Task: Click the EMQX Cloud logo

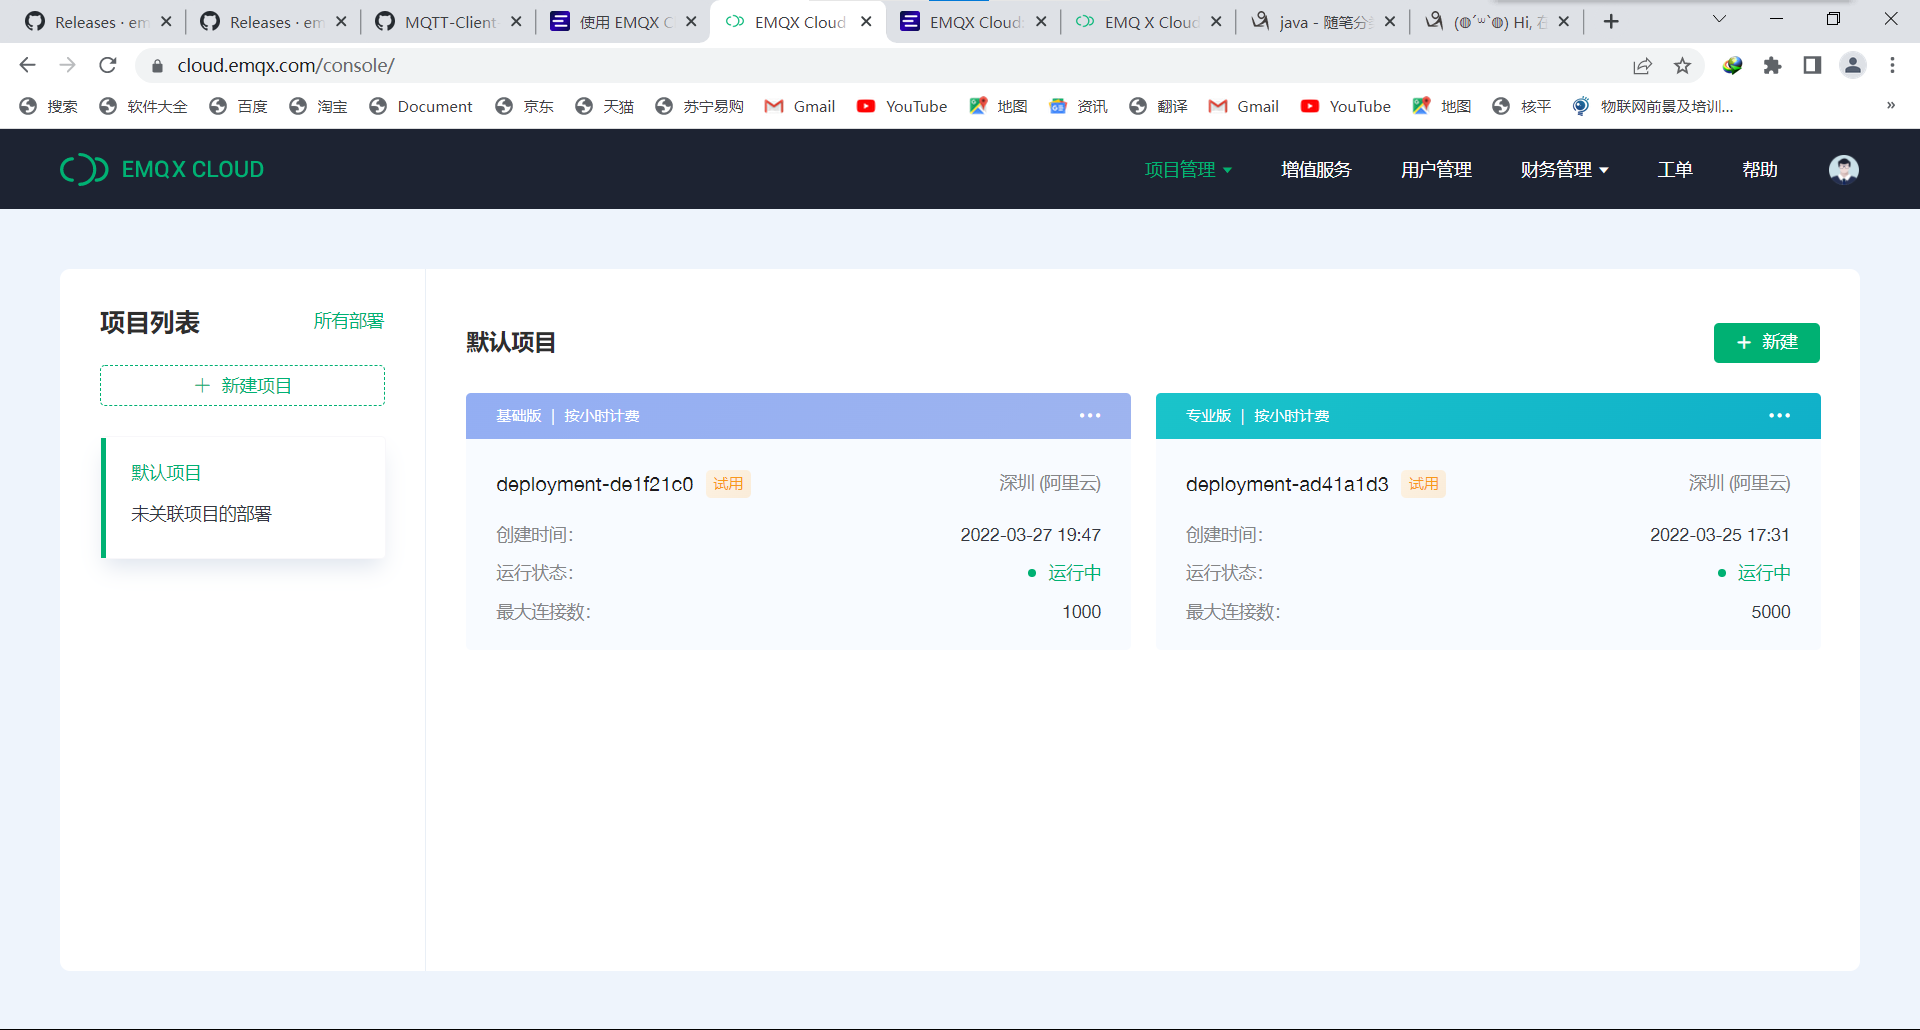Action: click(x=162, y=169)
